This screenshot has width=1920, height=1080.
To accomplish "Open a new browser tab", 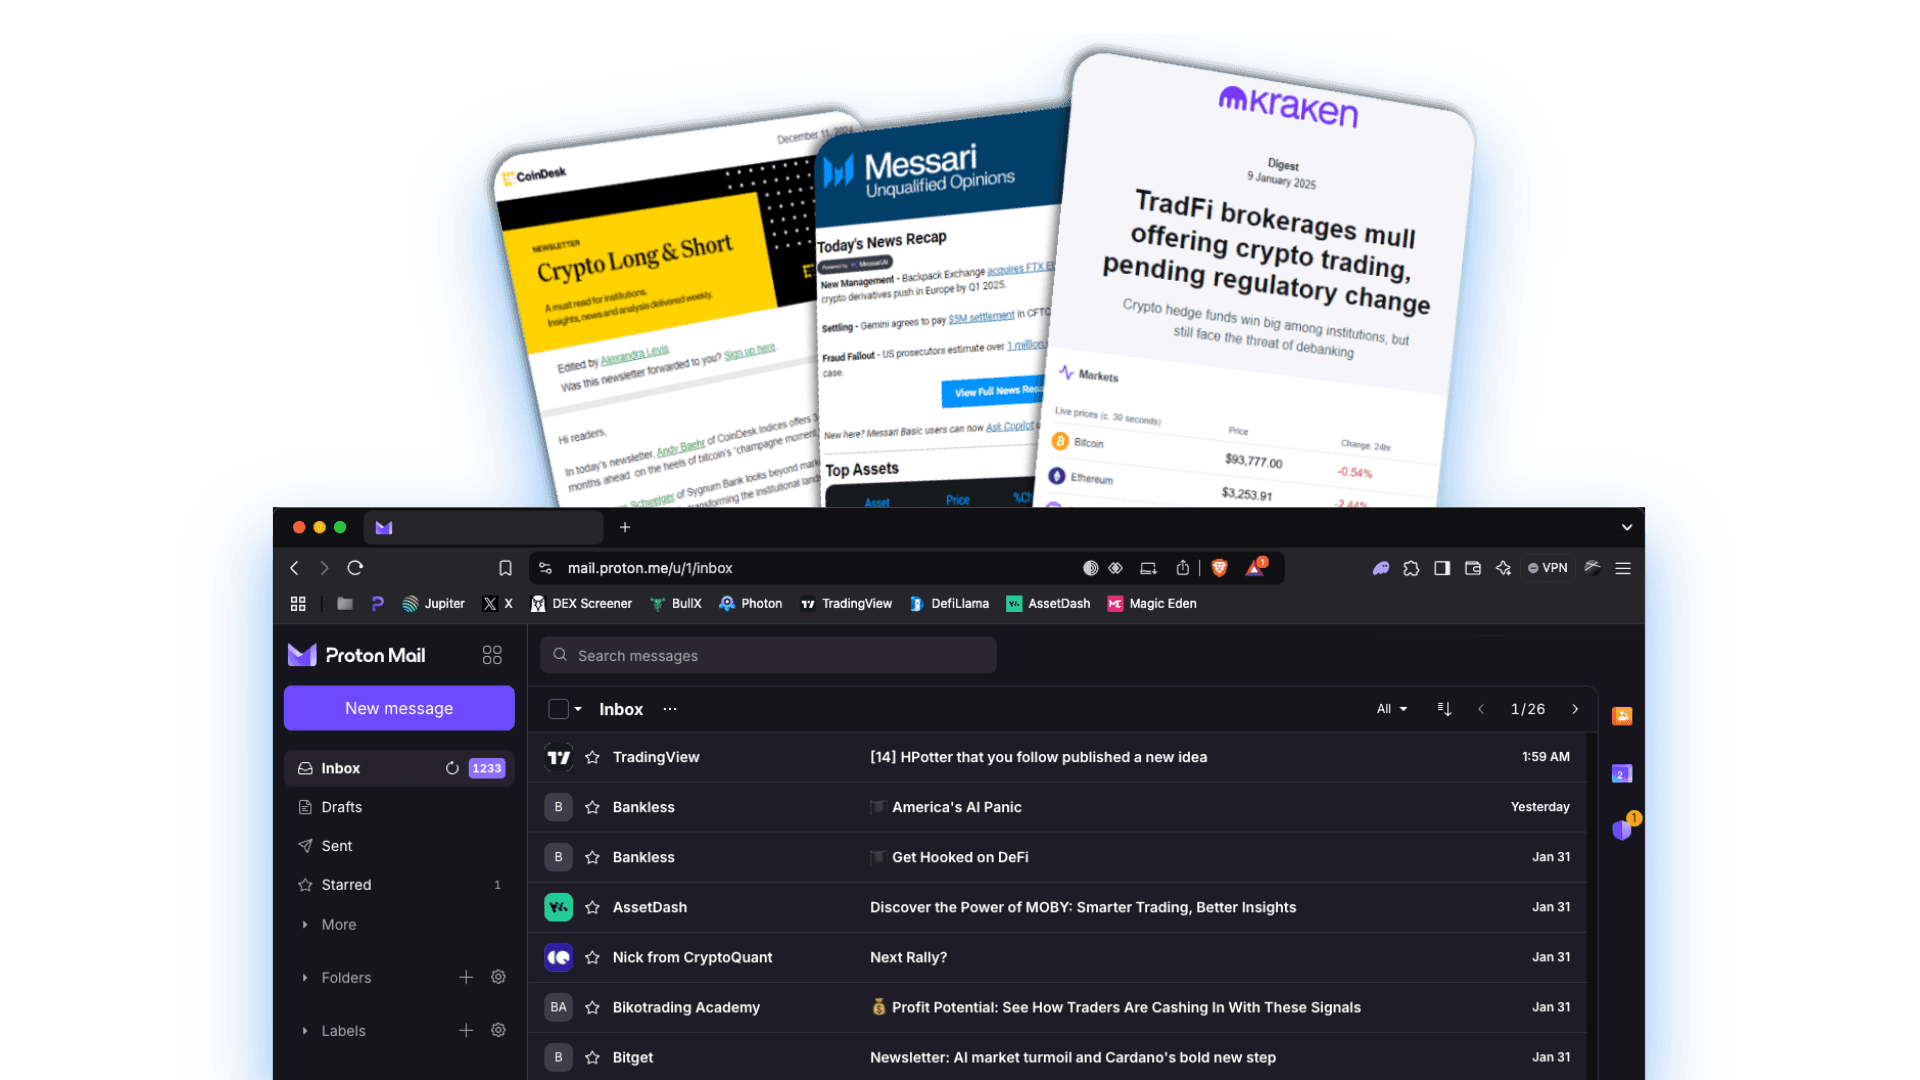I will coord(625,527).
